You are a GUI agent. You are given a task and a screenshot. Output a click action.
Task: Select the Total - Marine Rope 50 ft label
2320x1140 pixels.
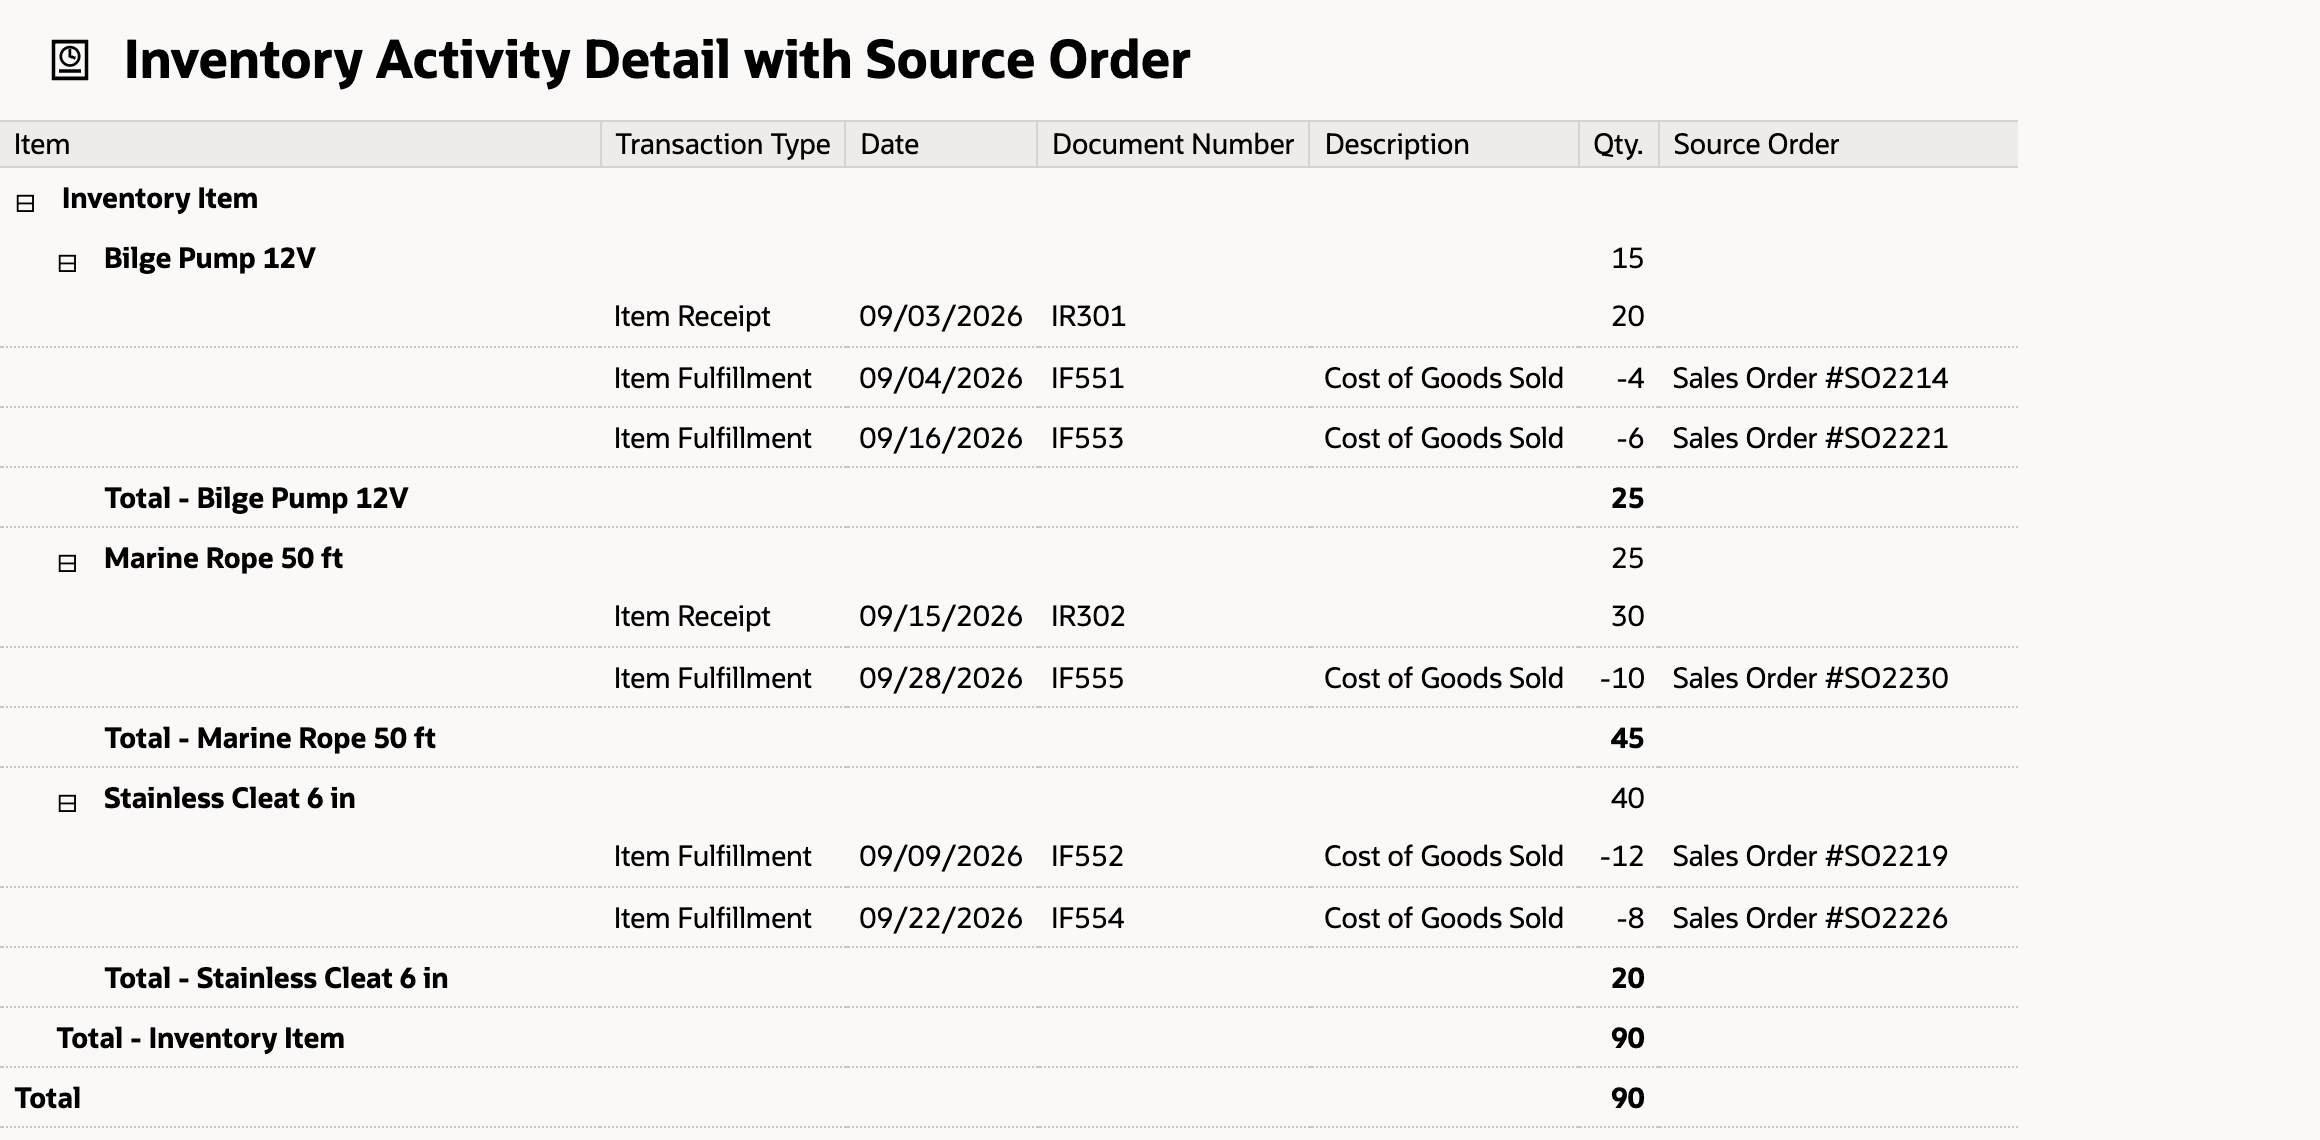pyautogui.click(x=270, y=738)
